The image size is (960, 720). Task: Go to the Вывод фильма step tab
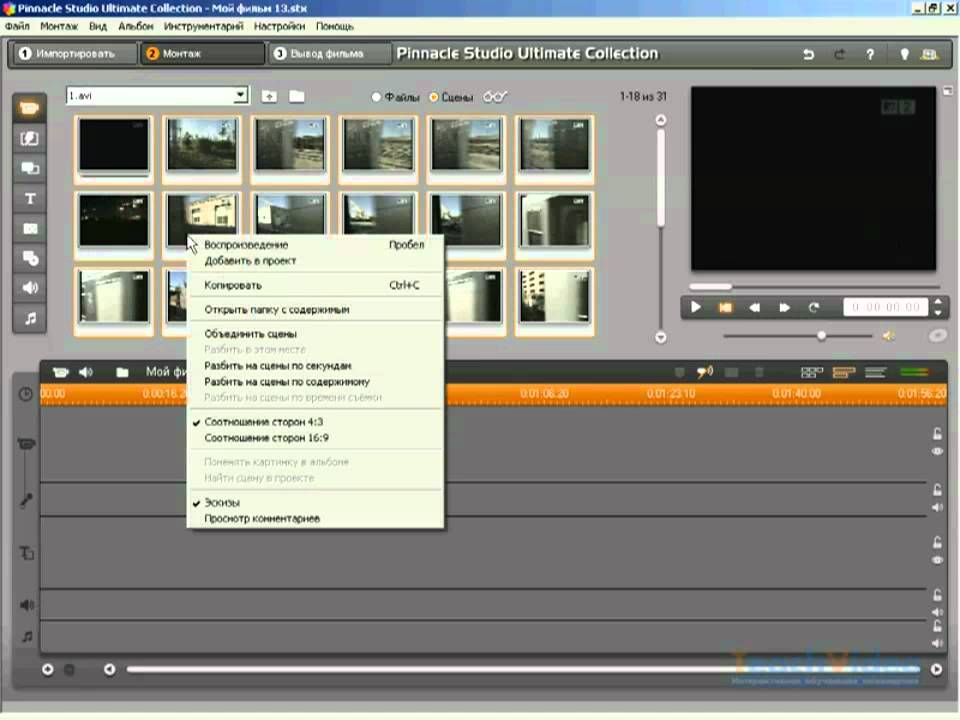pyautogui.click(x=329, y=54)
